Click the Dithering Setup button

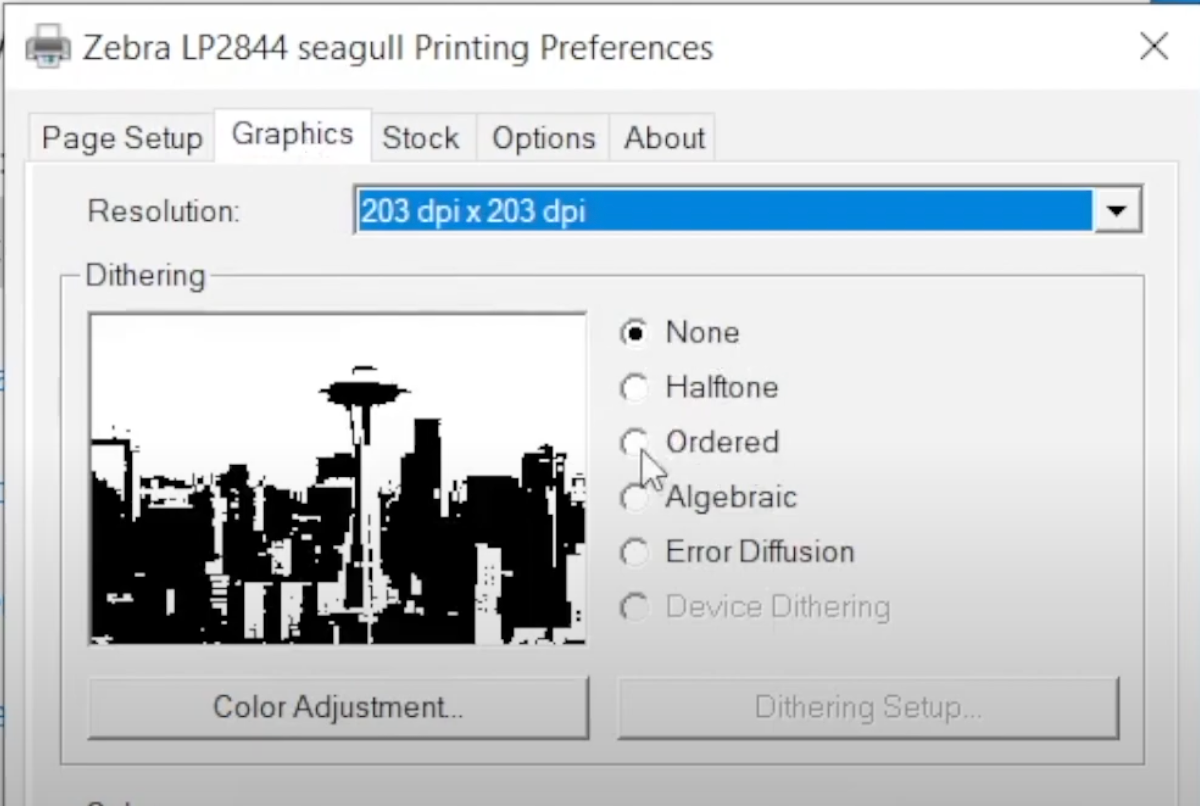(868, 707)
